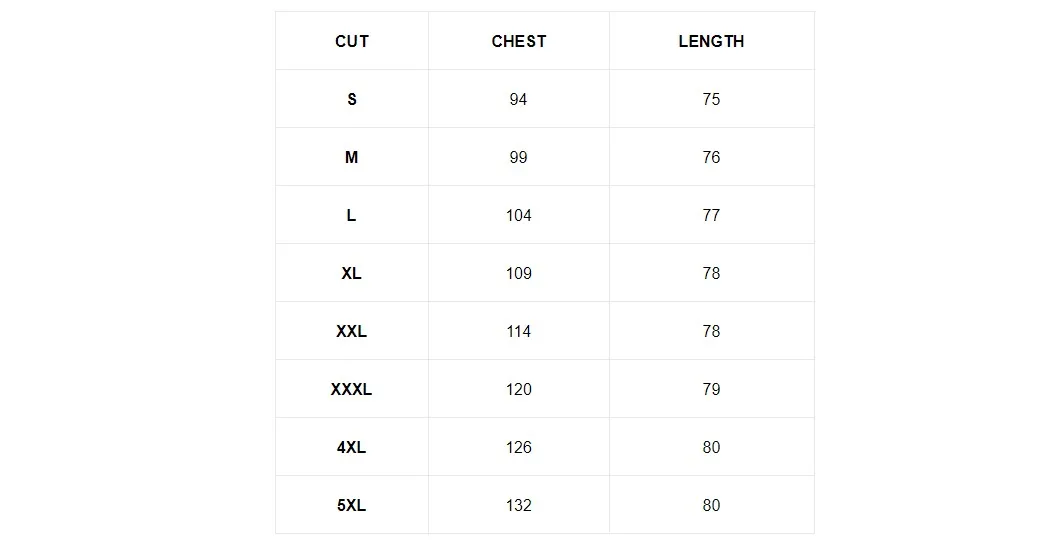Viewport: 1045px width, 541px height.
Task: Select the S size cell
Action: tap(351, 99)
